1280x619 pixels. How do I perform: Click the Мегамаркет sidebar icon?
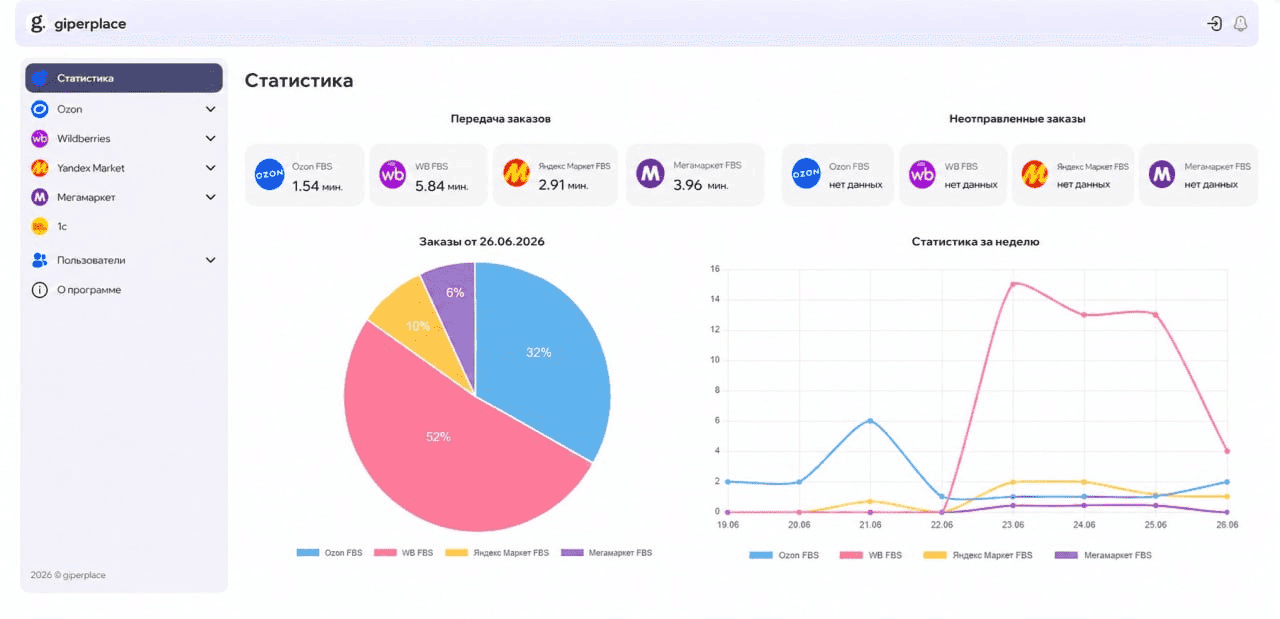40,197
